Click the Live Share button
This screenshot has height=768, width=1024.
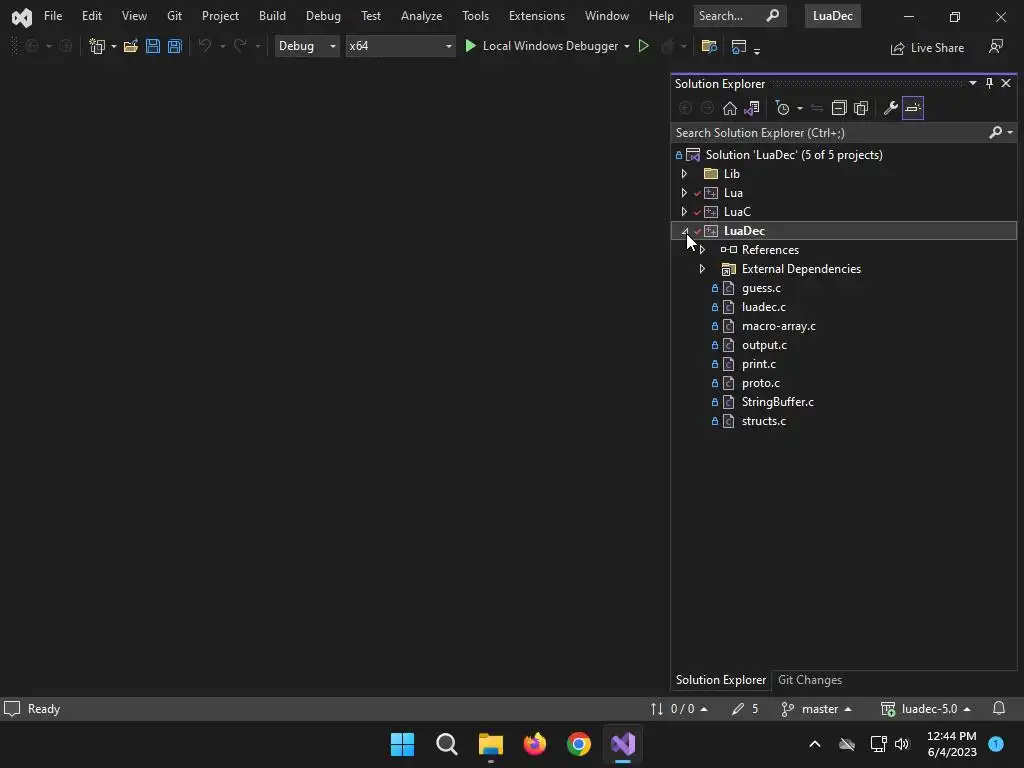927,48
